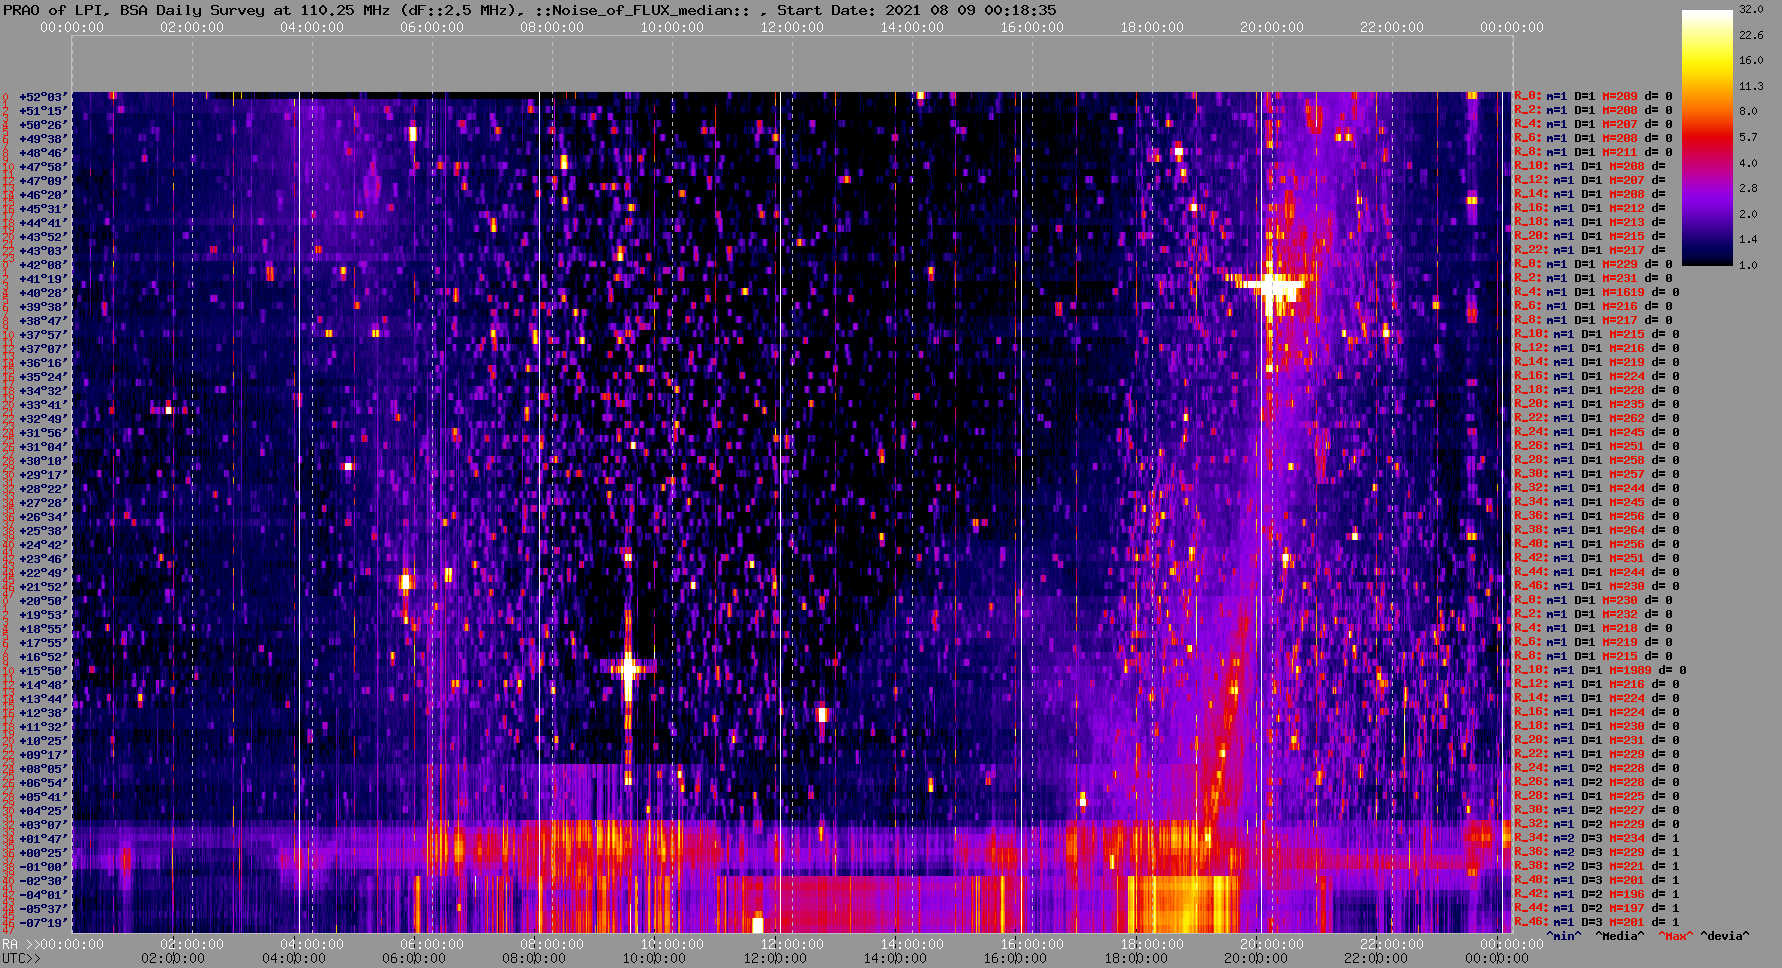Click the +33°41' declination label

(x=43, y=405)
